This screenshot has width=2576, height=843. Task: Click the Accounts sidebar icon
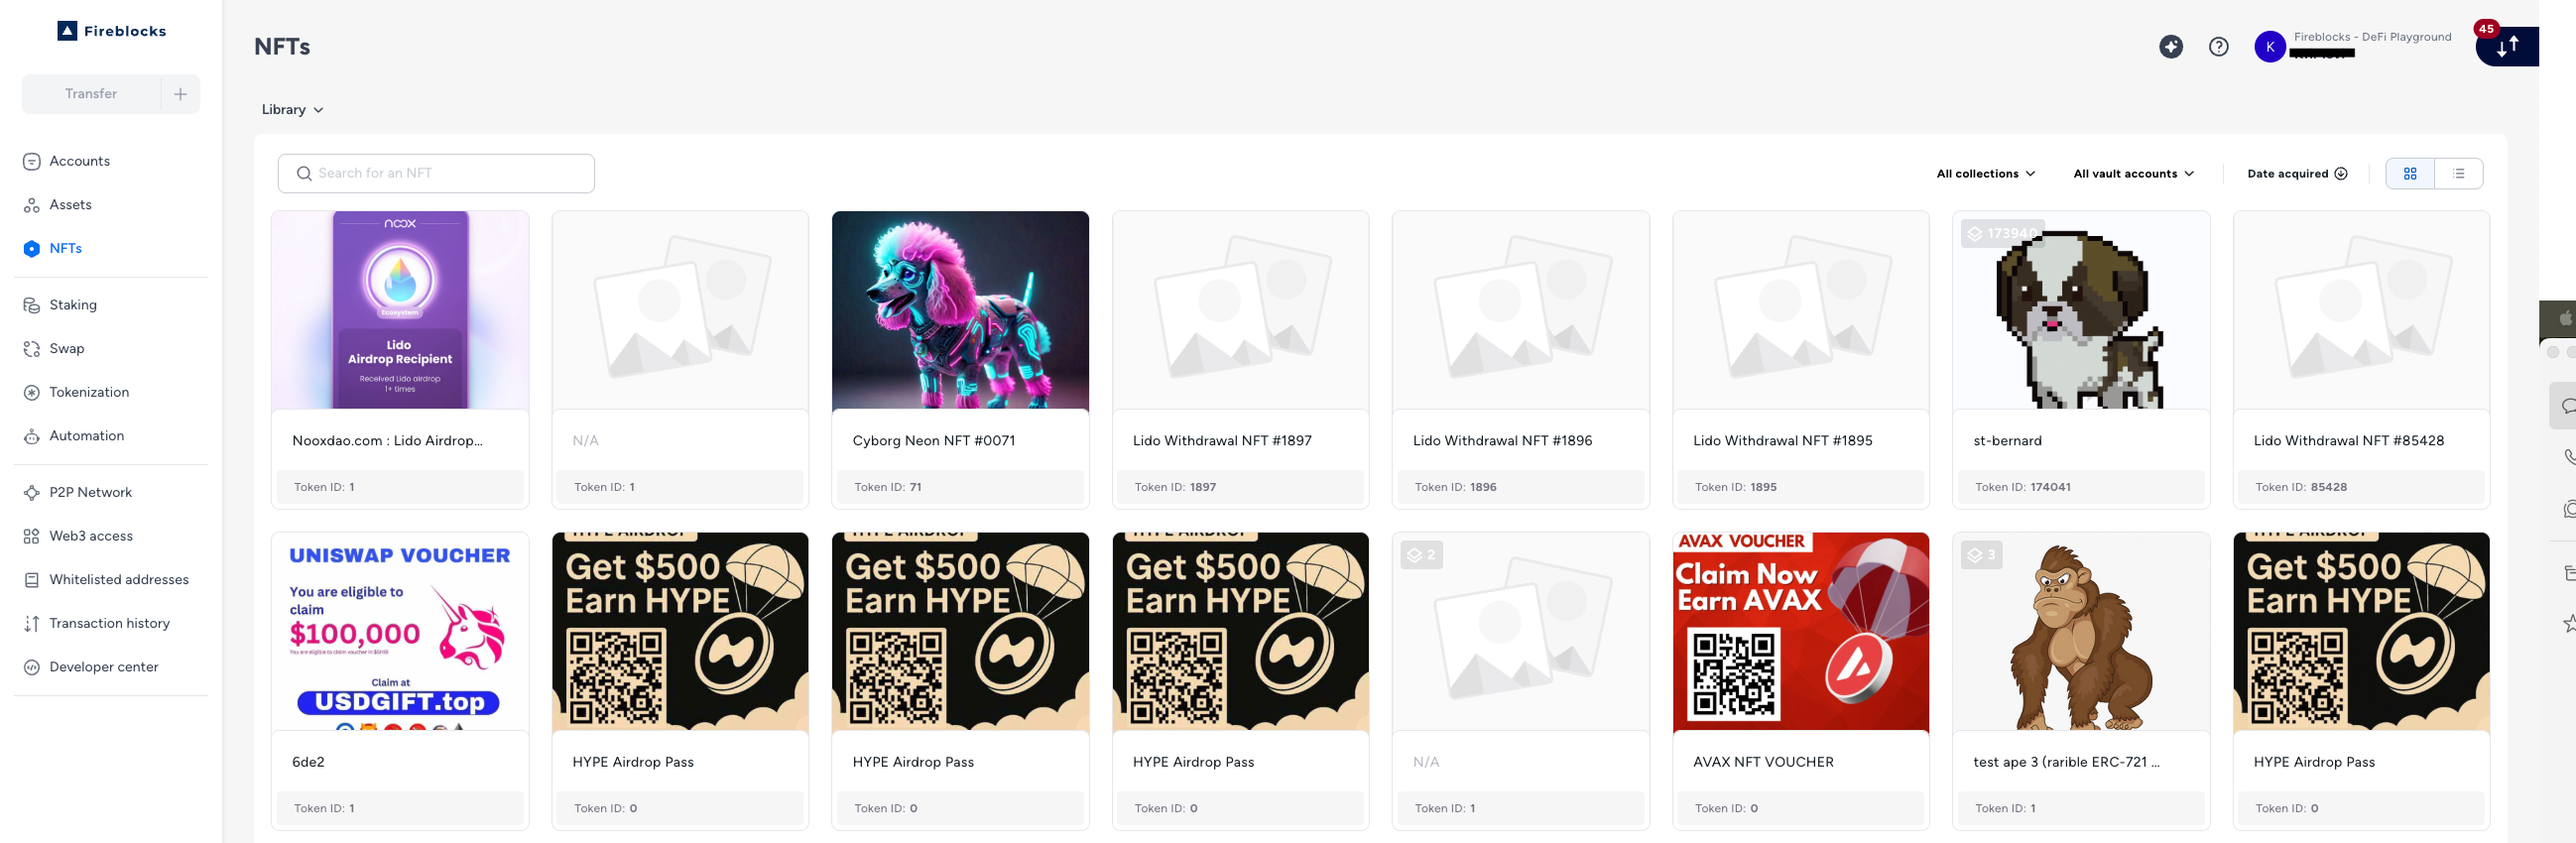coord(32,161)
